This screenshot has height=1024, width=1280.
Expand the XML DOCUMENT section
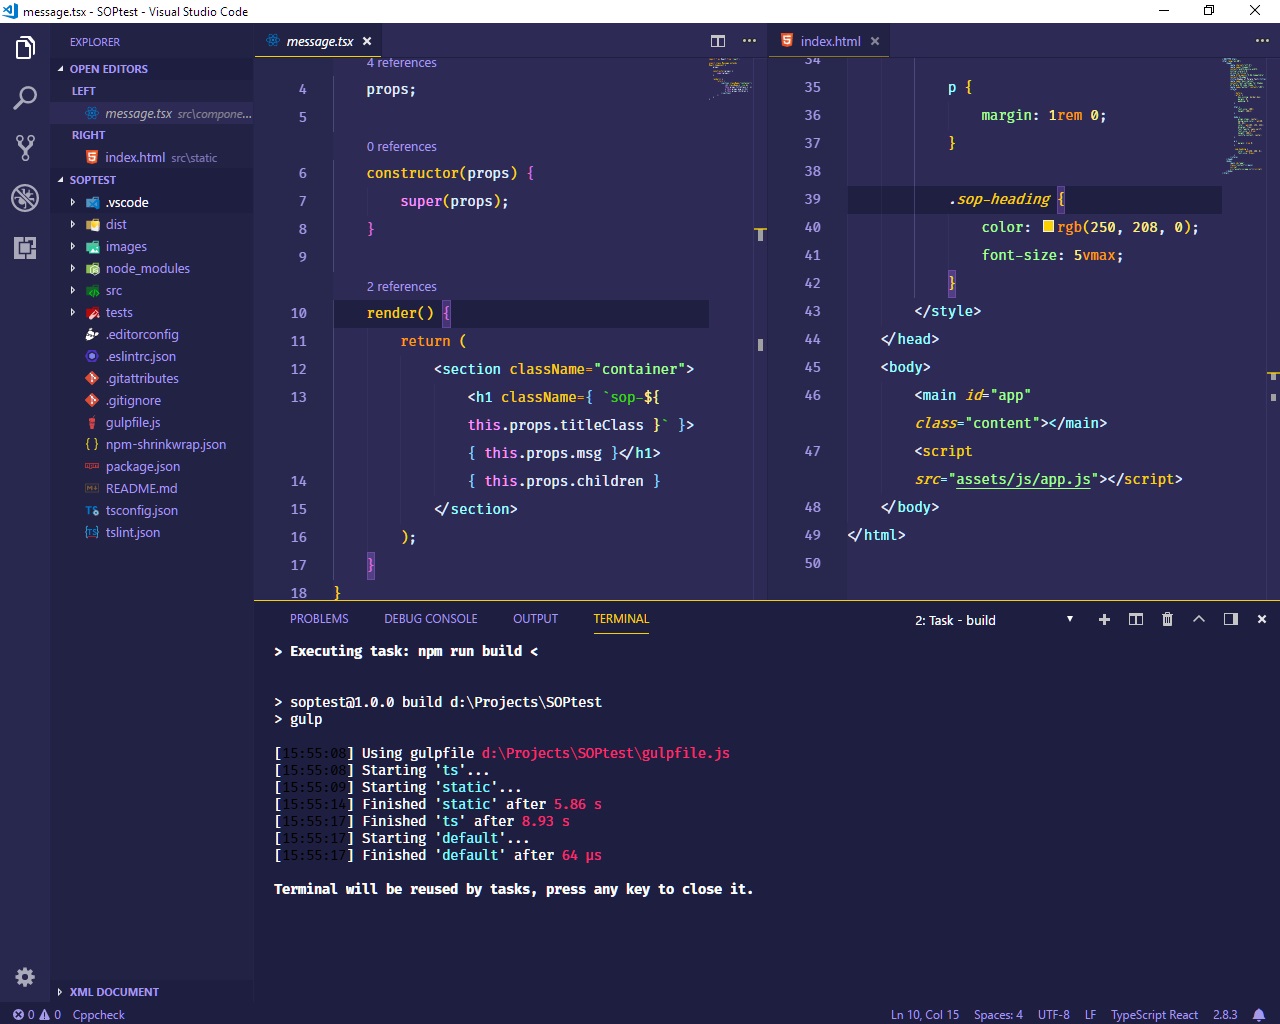click(x=113, y=991)
